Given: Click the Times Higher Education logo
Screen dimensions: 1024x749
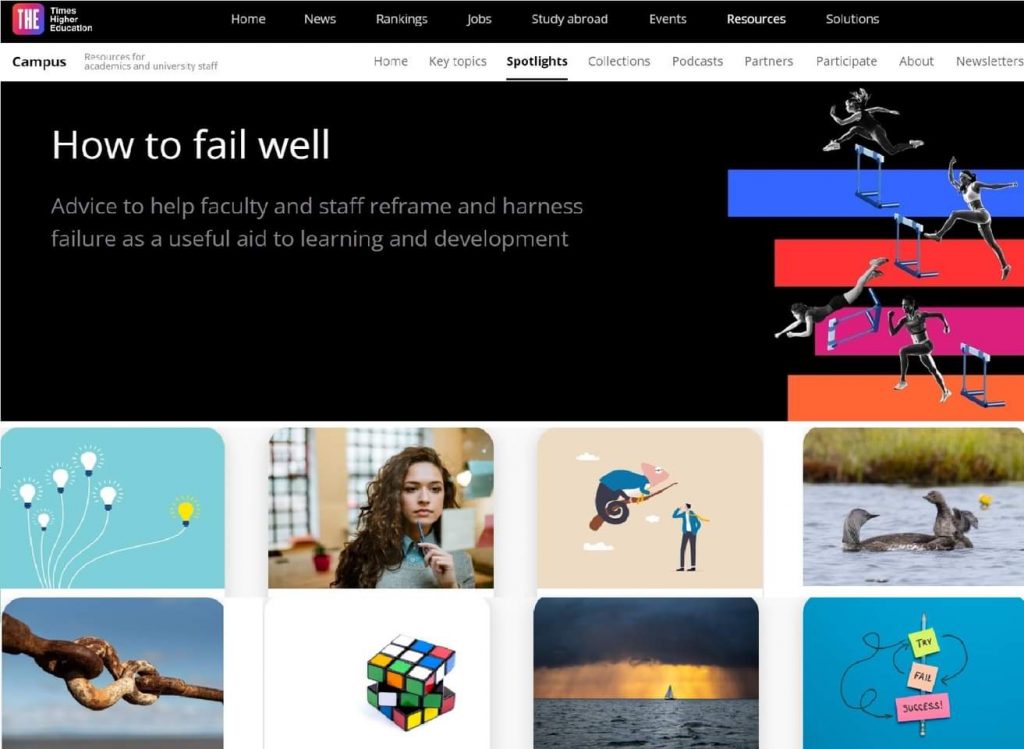Looking at the screenshot, I should pos(53,20).
